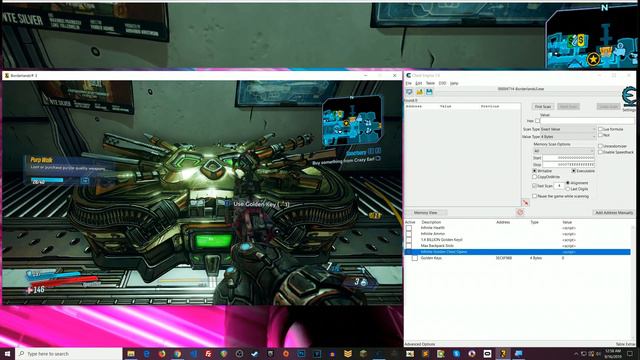Open File Explorer from the taskbar
Viewport: 640px width, 360px height.
click(131, 353)
